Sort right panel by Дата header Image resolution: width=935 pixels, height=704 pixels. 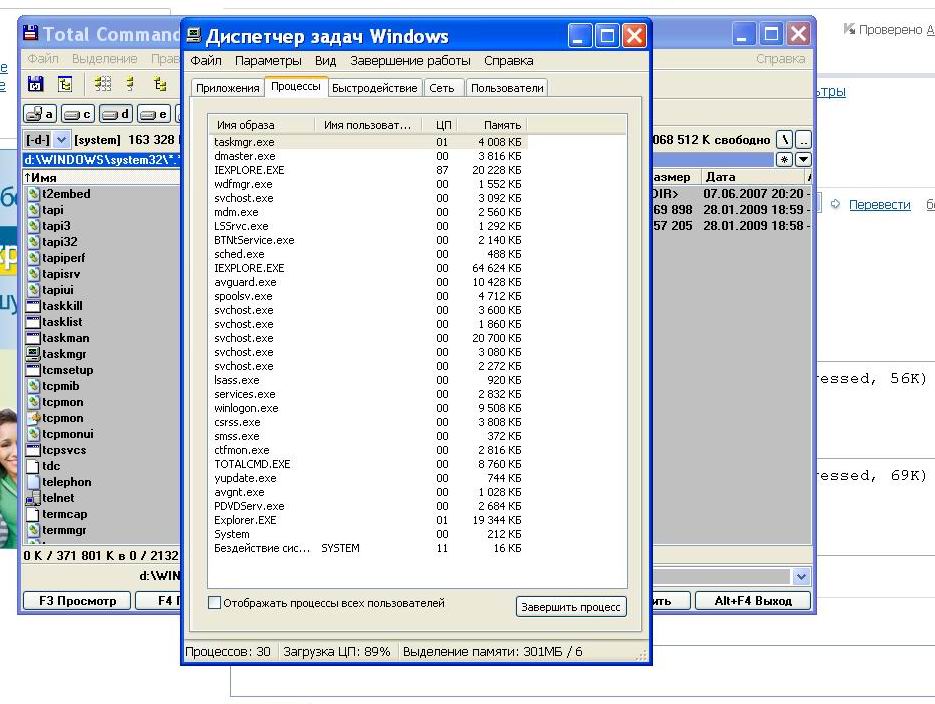click(754, 177)
